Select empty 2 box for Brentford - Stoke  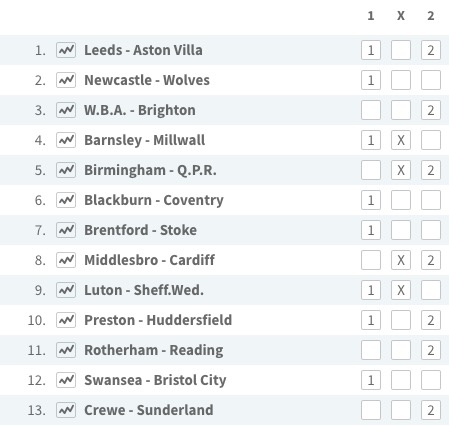coord(431,230)
